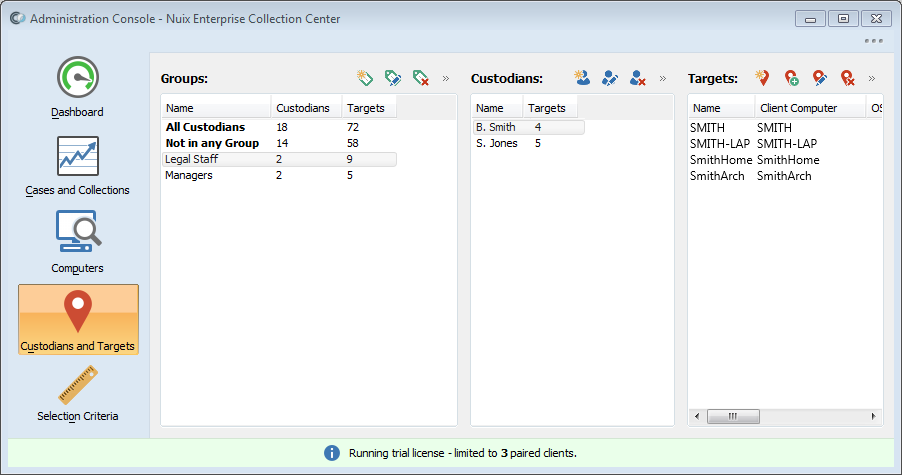Expand more Groups toolbar options chevron
902x475 pixels.
[446, 78]
